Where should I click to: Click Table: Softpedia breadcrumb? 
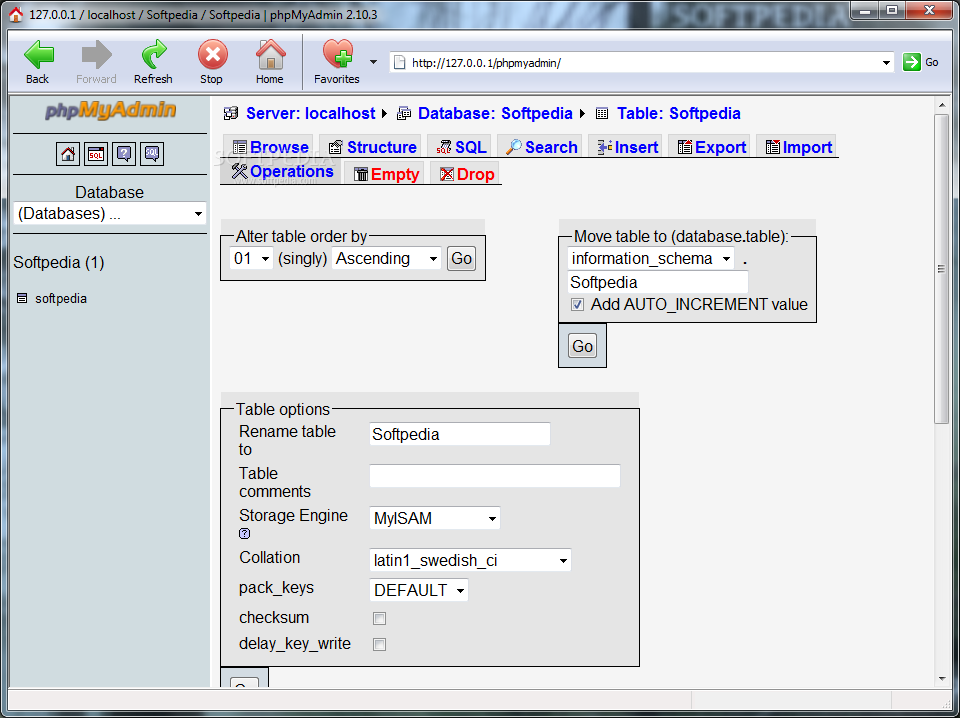tap(678, 114)
